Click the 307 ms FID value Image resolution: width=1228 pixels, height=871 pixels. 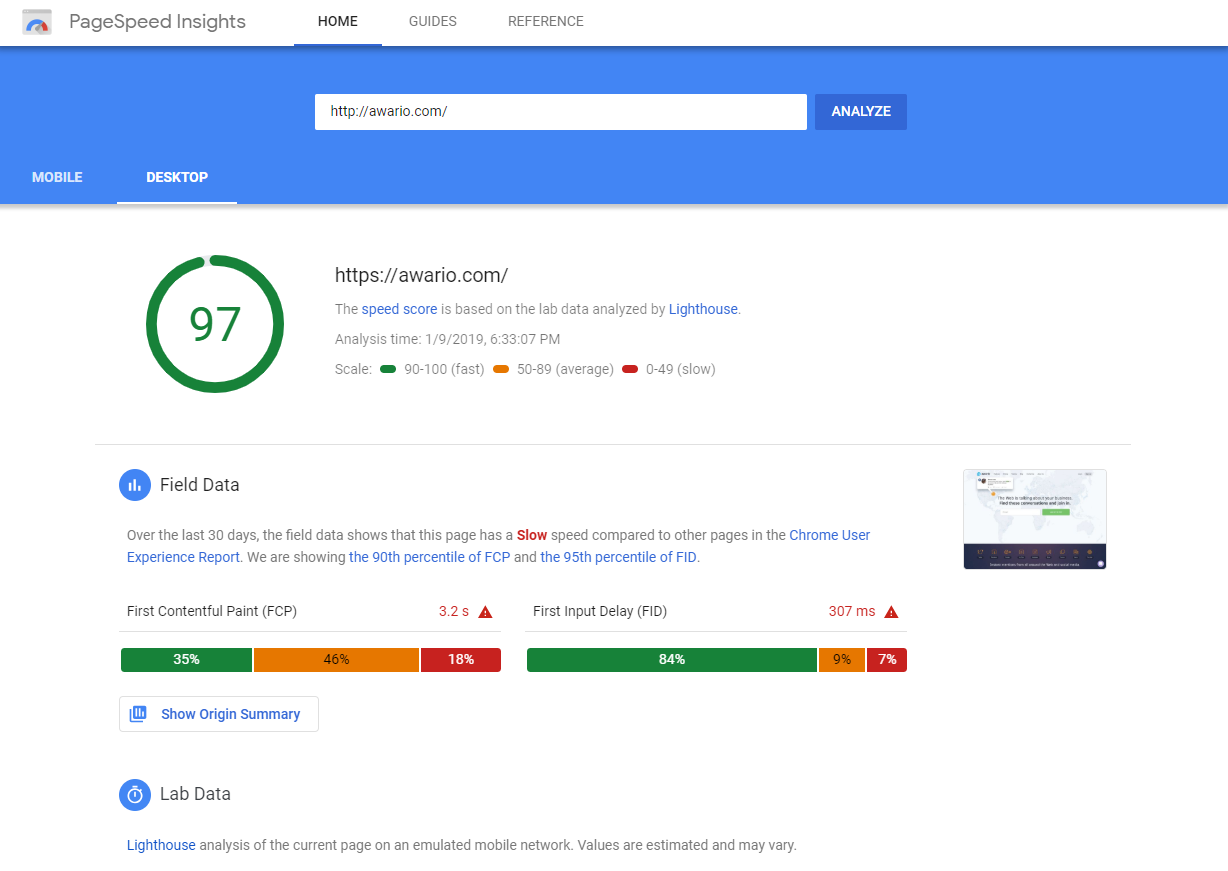[852, 611]
